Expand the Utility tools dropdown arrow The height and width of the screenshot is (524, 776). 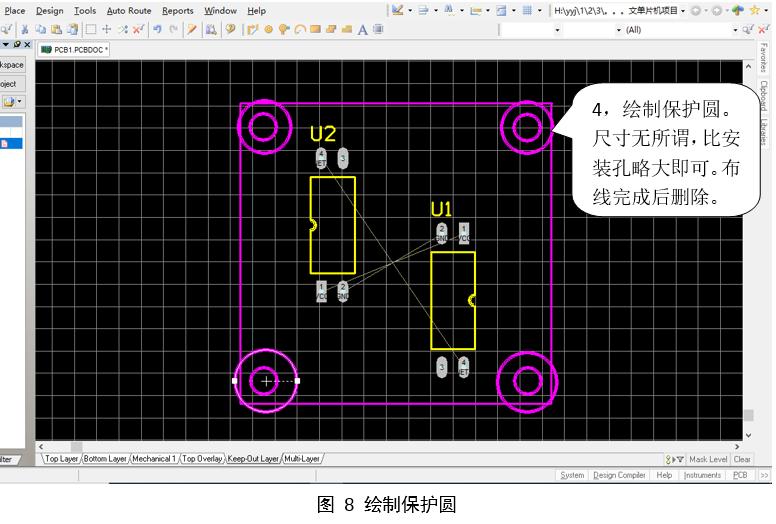tap(410, 11)
